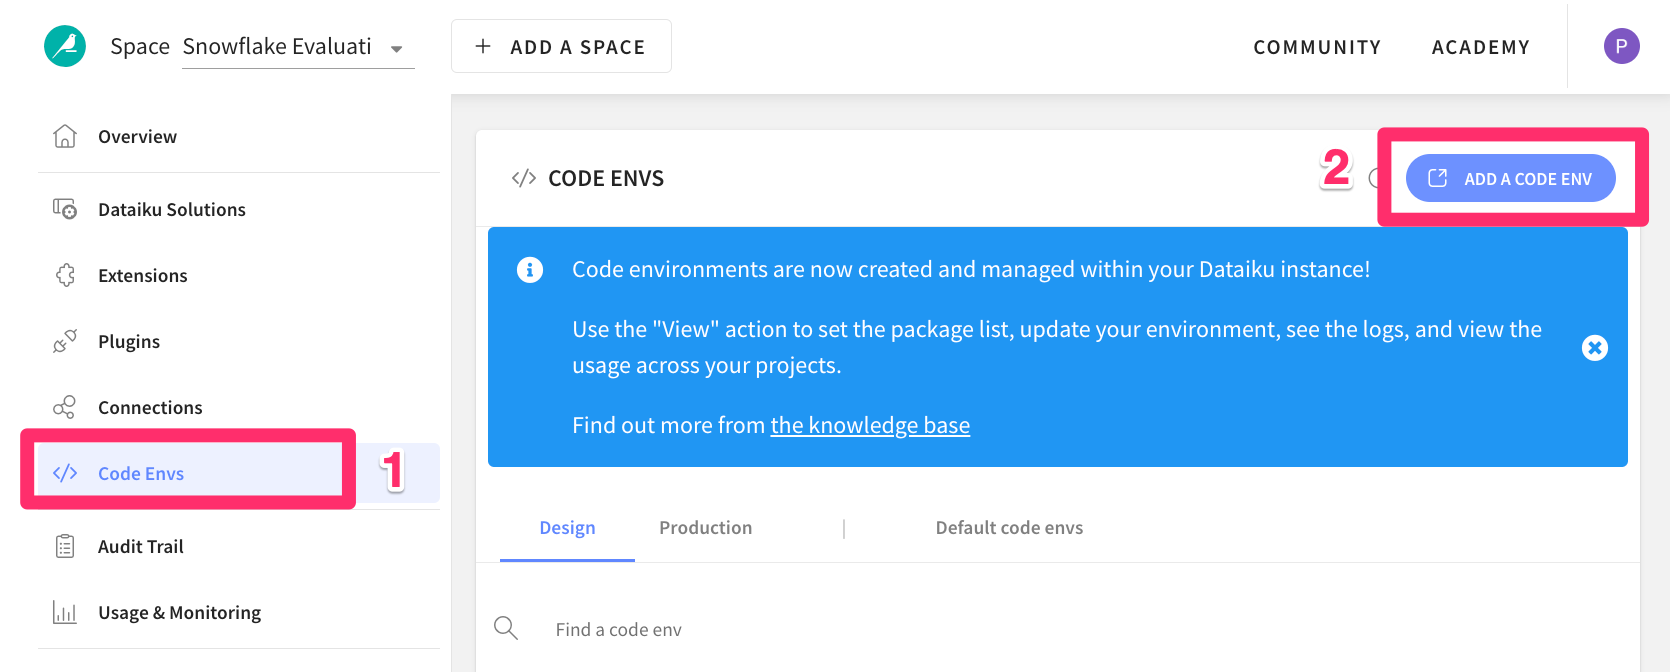The width and height of the screenshot is (1670, 672).
Task: Click the text beginning 'Use the "View" action'
Action: tap(1057, 347)
